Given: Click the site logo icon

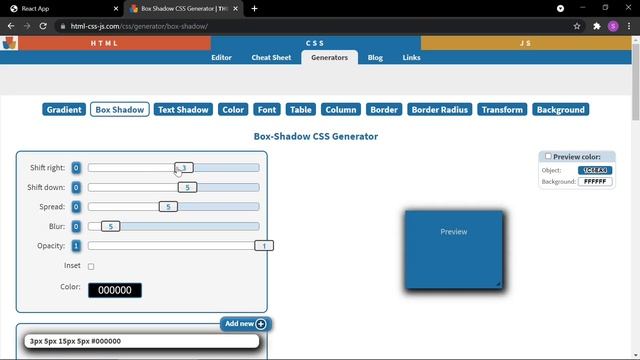Looking at the screenshot, I should pyautogui.click(x=9, y=43).
